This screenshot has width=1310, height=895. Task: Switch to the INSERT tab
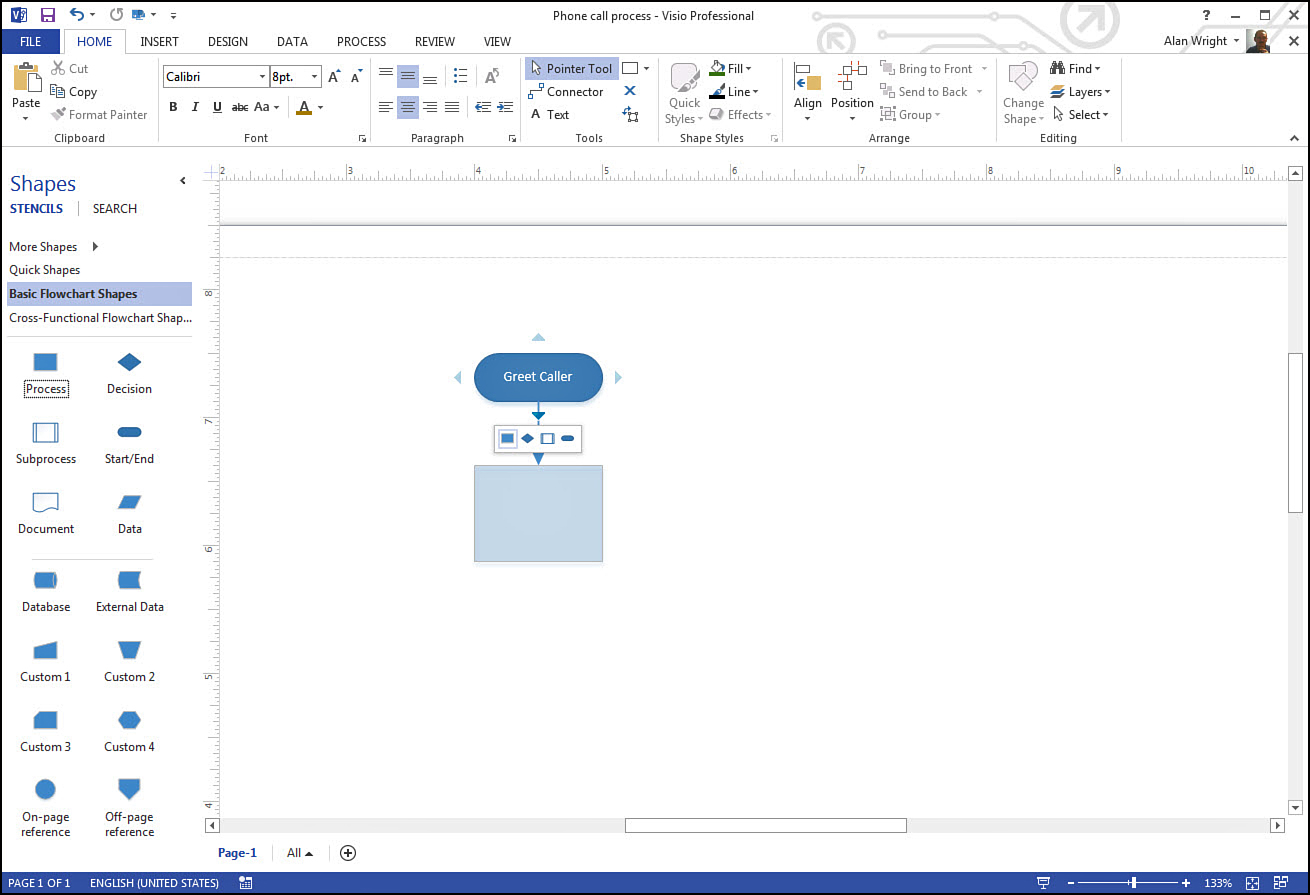tap(160, 42)
